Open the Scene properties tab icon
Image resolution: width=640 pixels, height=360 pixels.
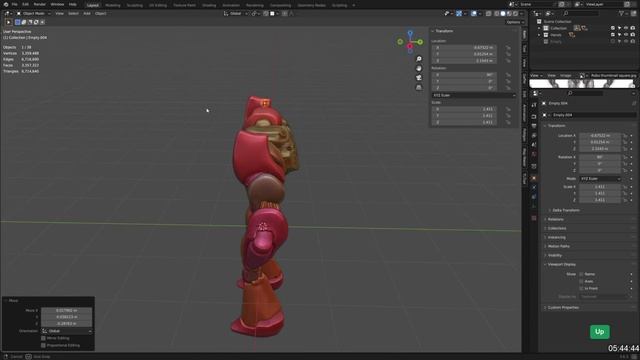coord(534,144)
